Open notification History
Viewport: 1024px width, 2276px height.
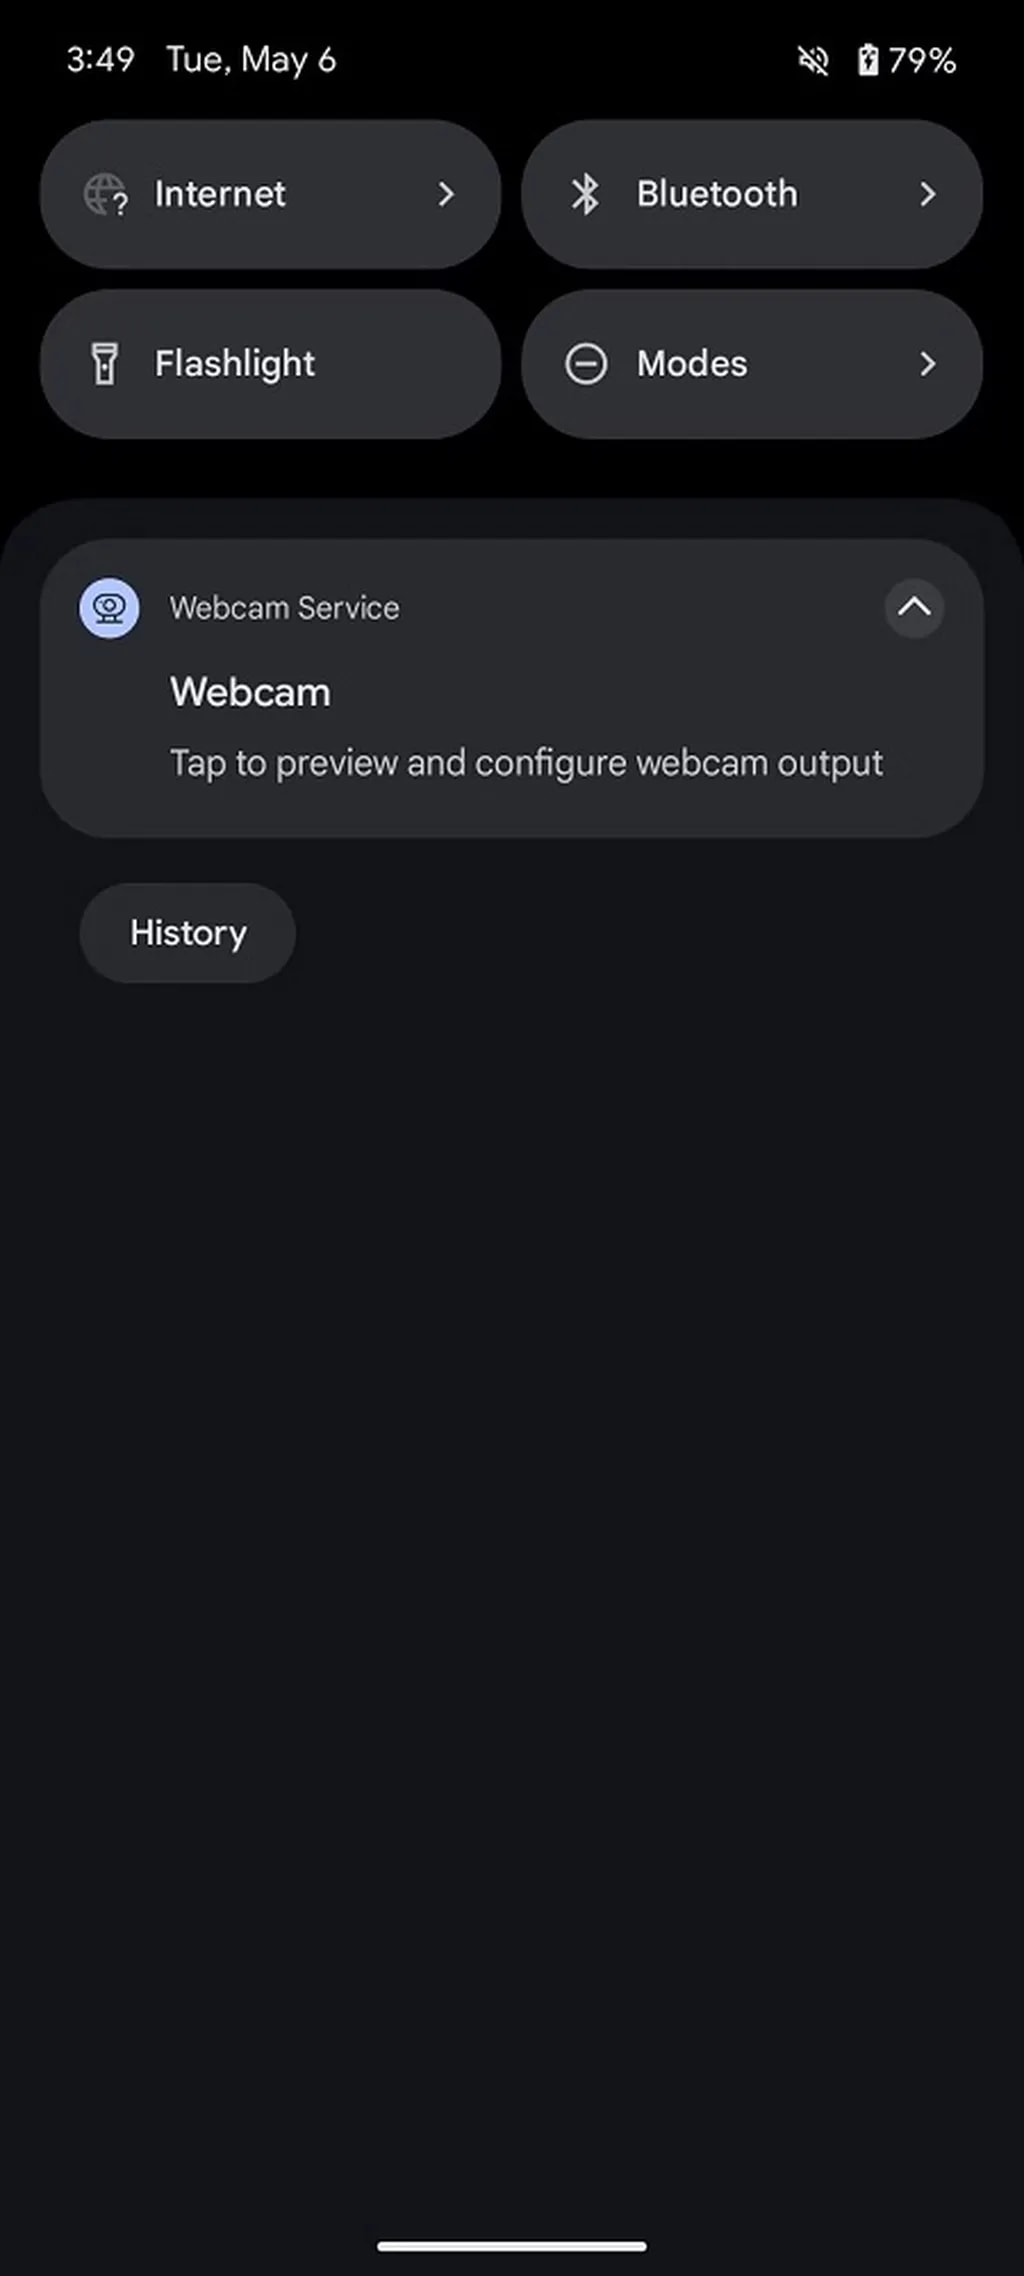[x=188, y=933]
